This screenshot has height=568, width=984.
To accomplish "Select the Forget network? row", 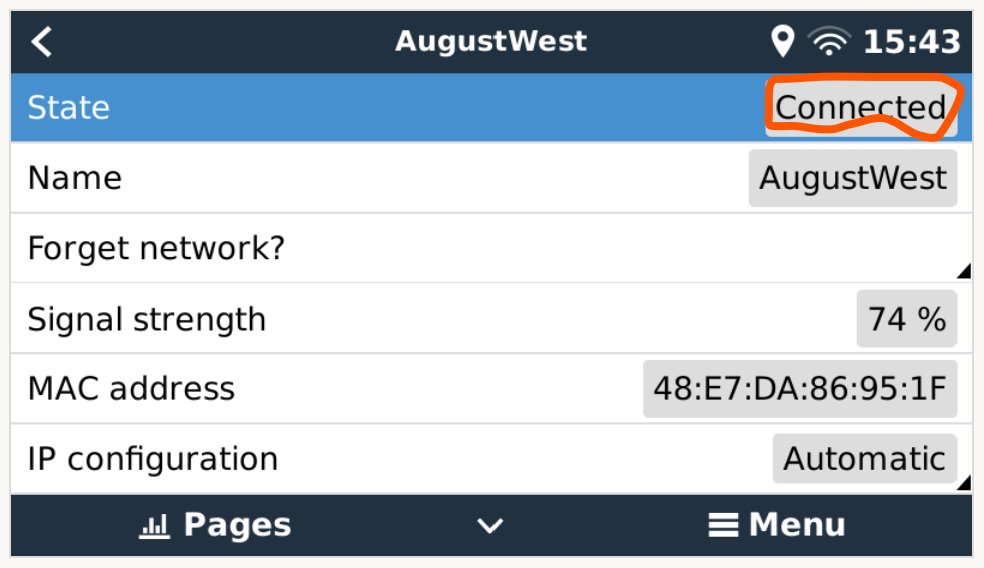I will click(491, 248).
